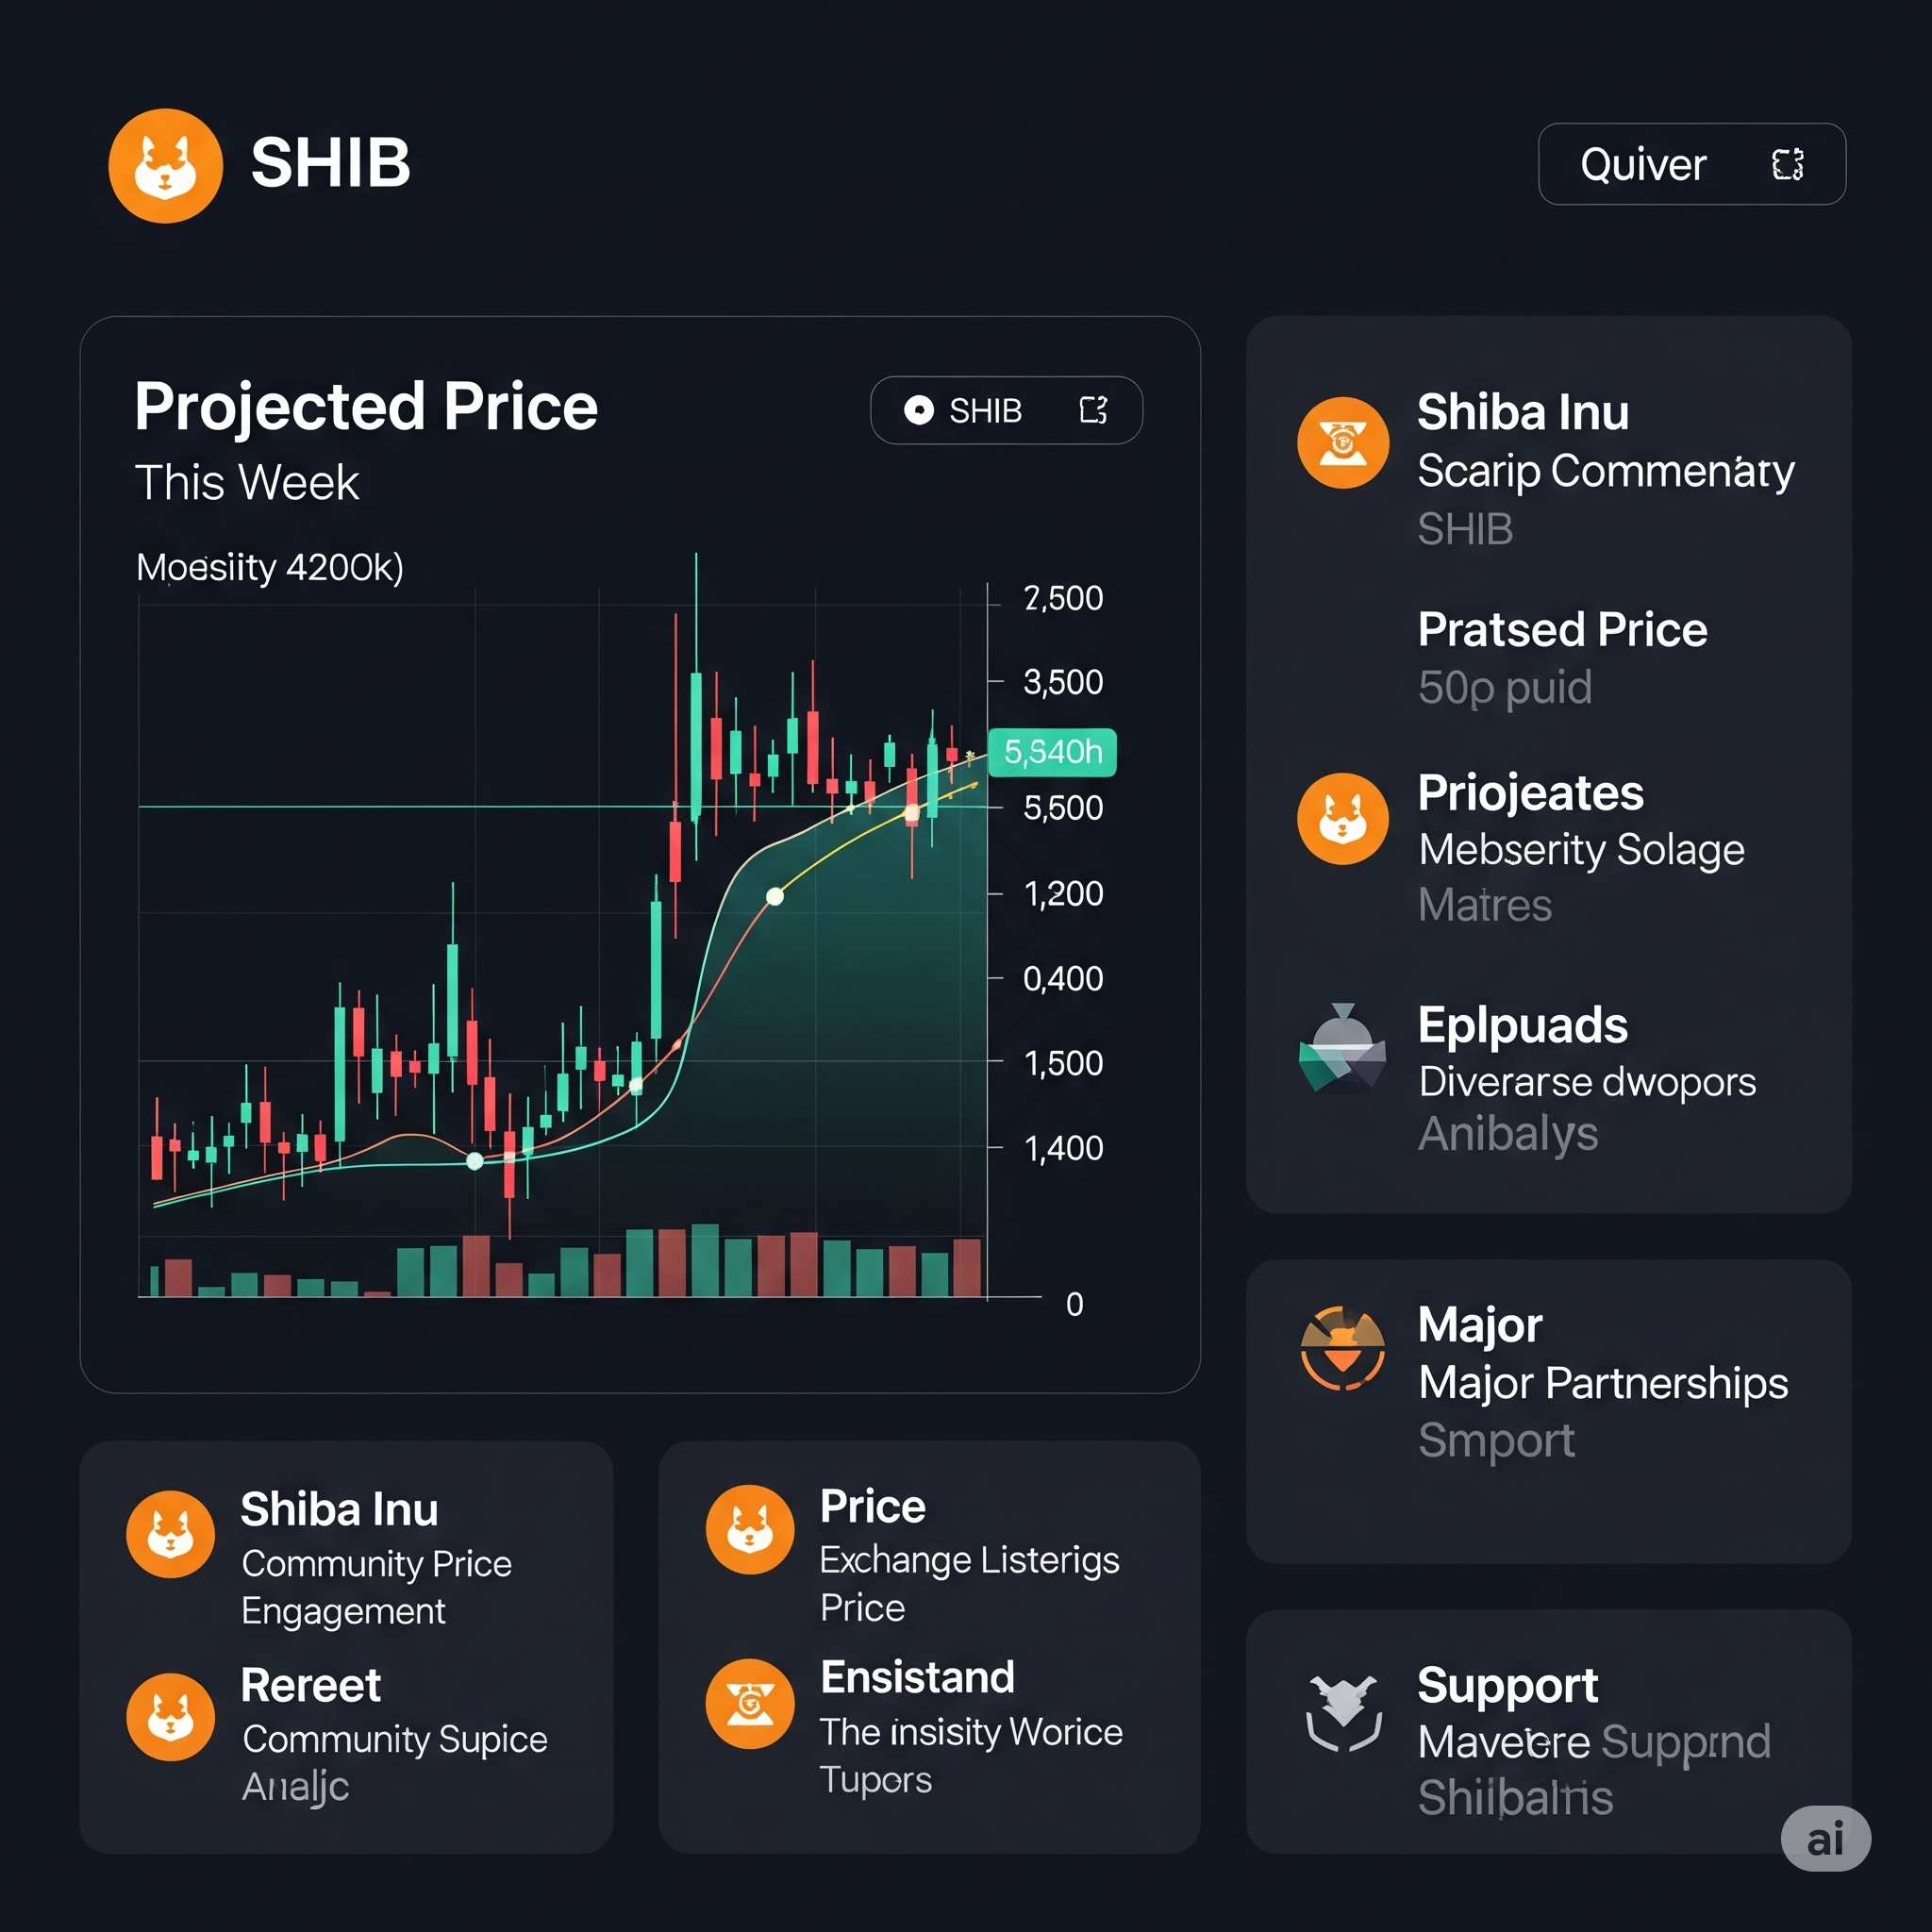
Task: Click the SHIB fox logo in header
Action: click(165, 165)
